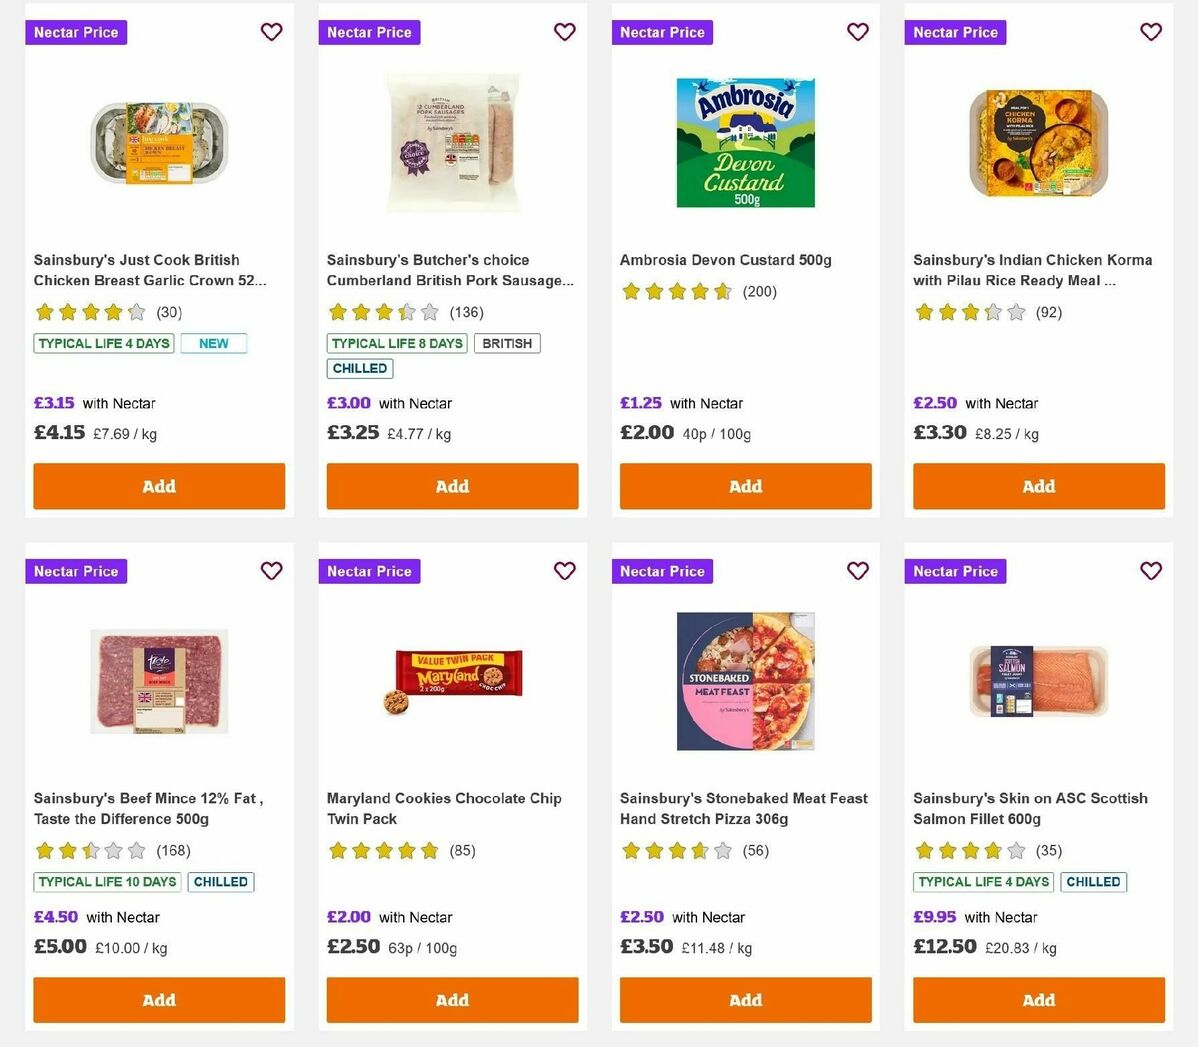1200x1047 pixels.
Task: Click TYPICAL LIFE 4 DAYS on salmon fillet
Action: click(982, 882)
